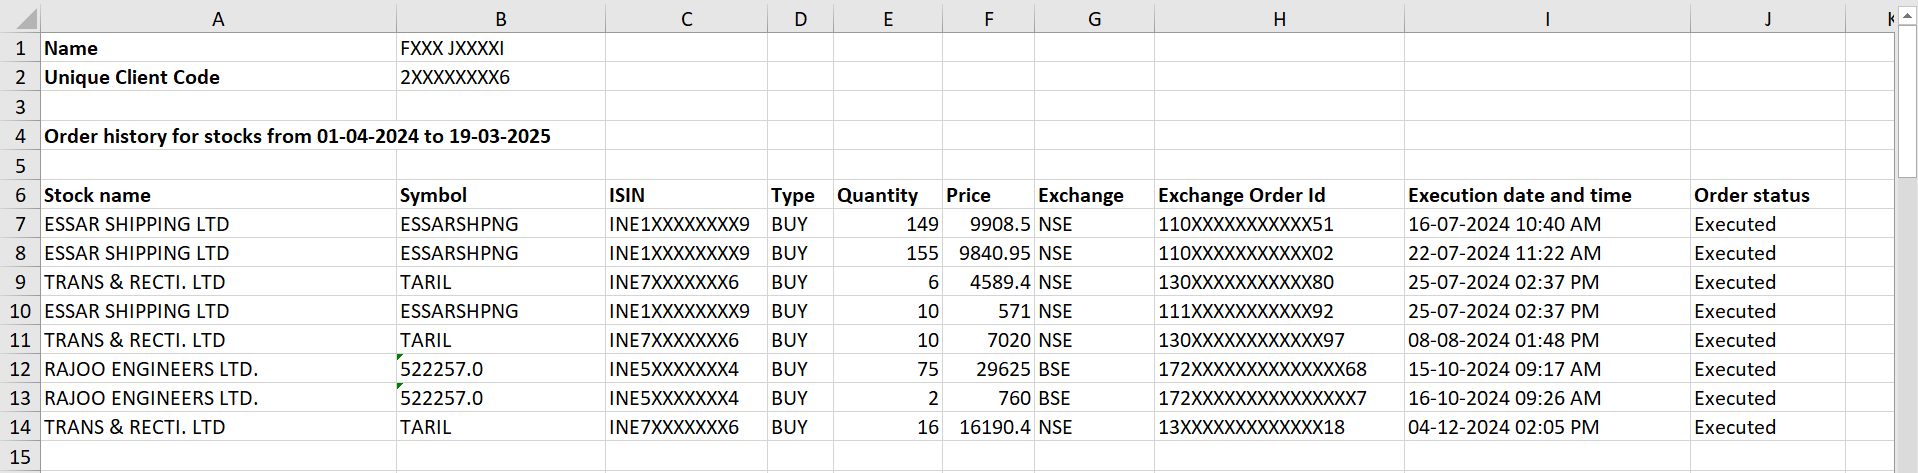Select column D header
This screenshot has height=473, width=1918.
(800, 18)
